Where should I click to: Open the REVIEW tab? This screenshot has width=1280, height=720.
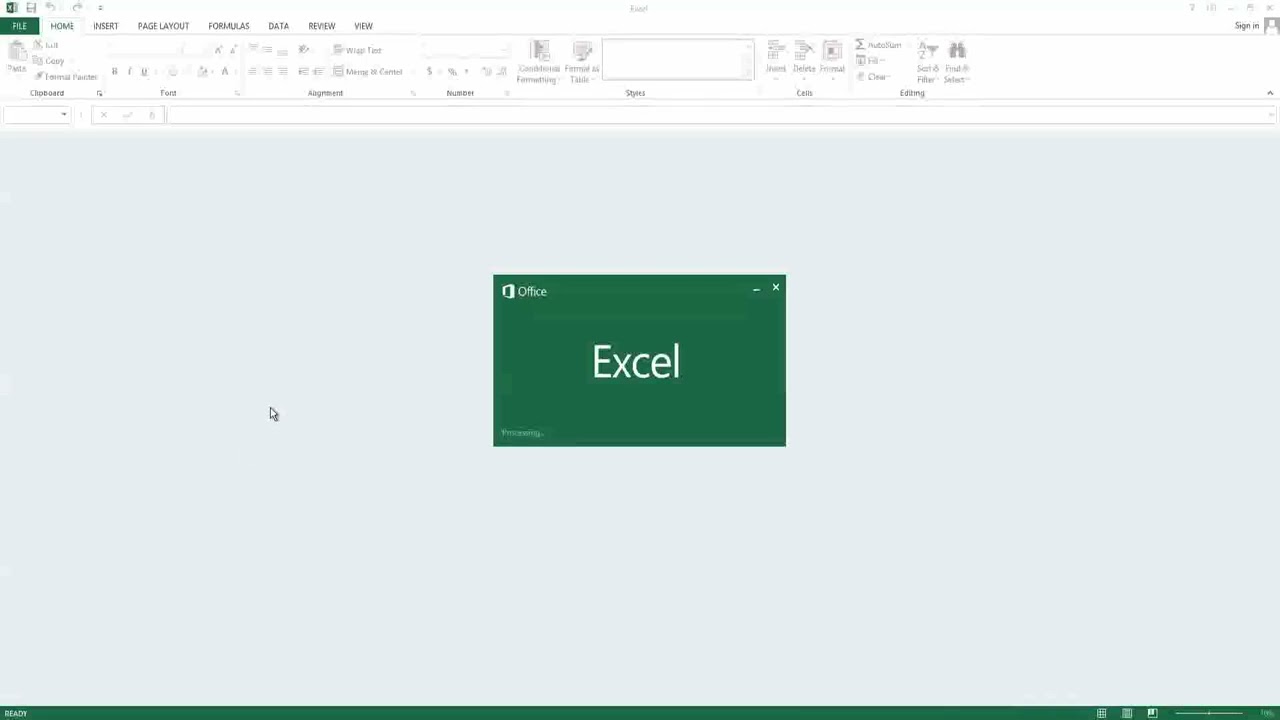(x=321, y=26)
